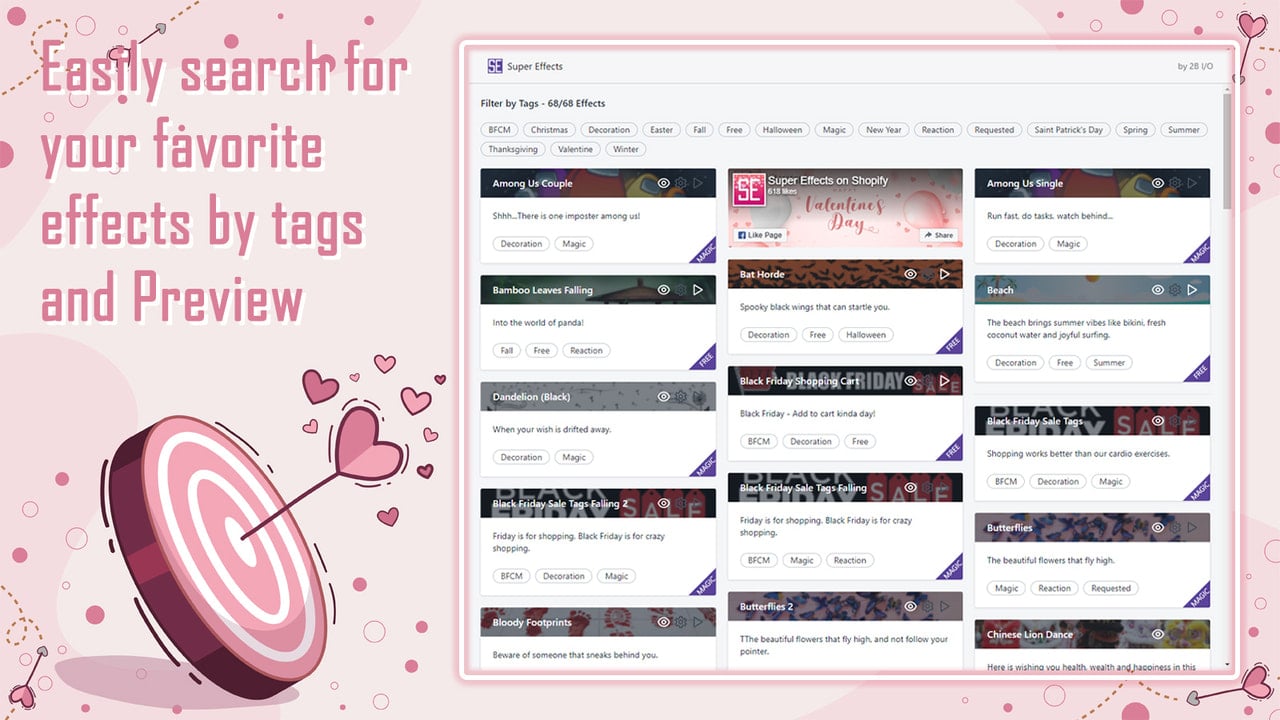Filter effects by the Halloween tag
The height and width of the screenshot is (720, 1280).
[x=782, y=130]
